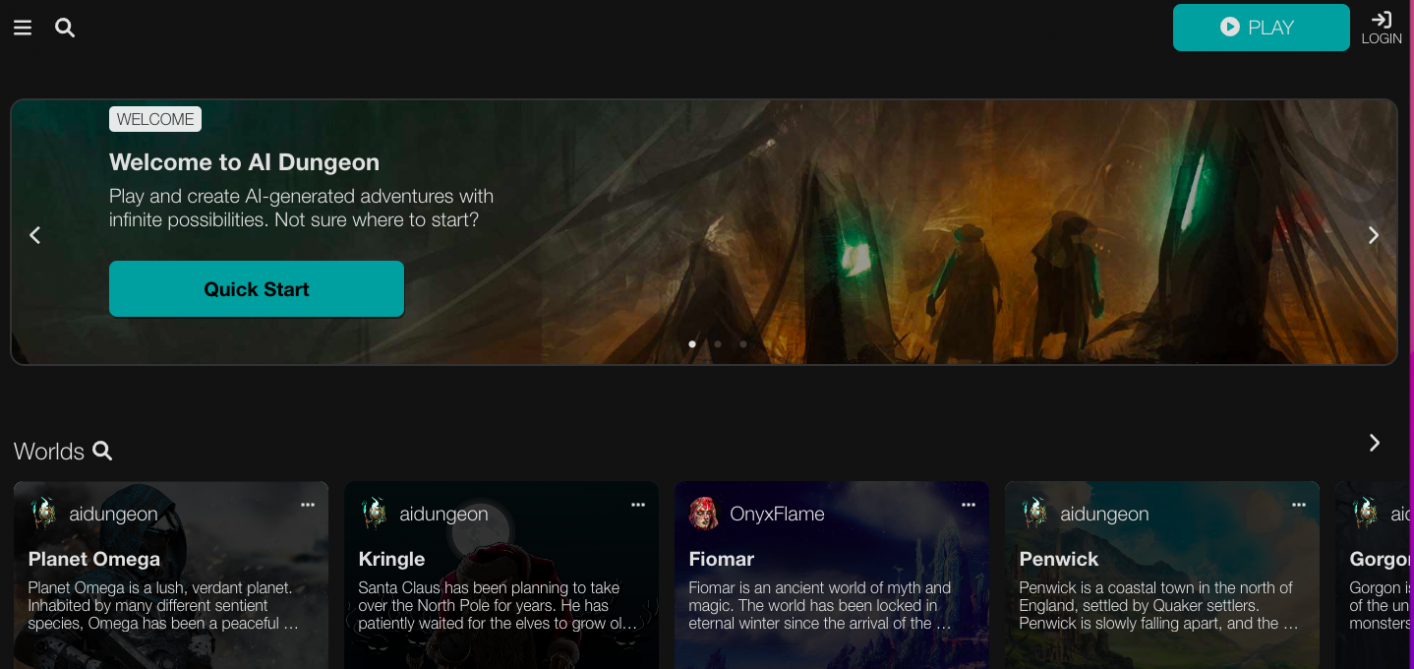Select the first carousel dot
1414x669 pixels.
coord(692,344)
